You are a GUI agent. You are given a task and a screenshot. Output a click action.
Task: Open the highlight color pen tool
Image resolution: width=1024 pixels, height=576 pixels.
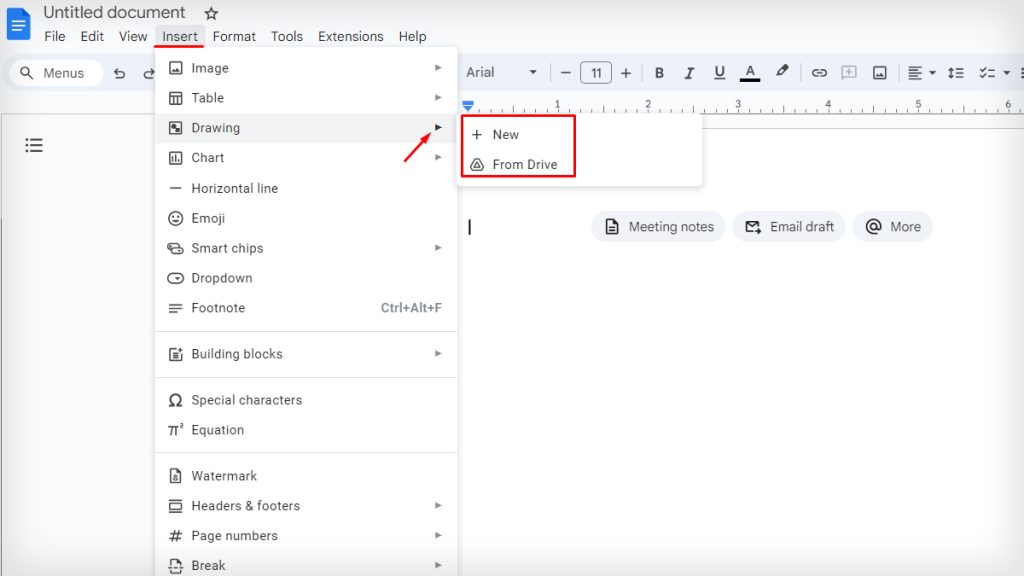(782, 72)
